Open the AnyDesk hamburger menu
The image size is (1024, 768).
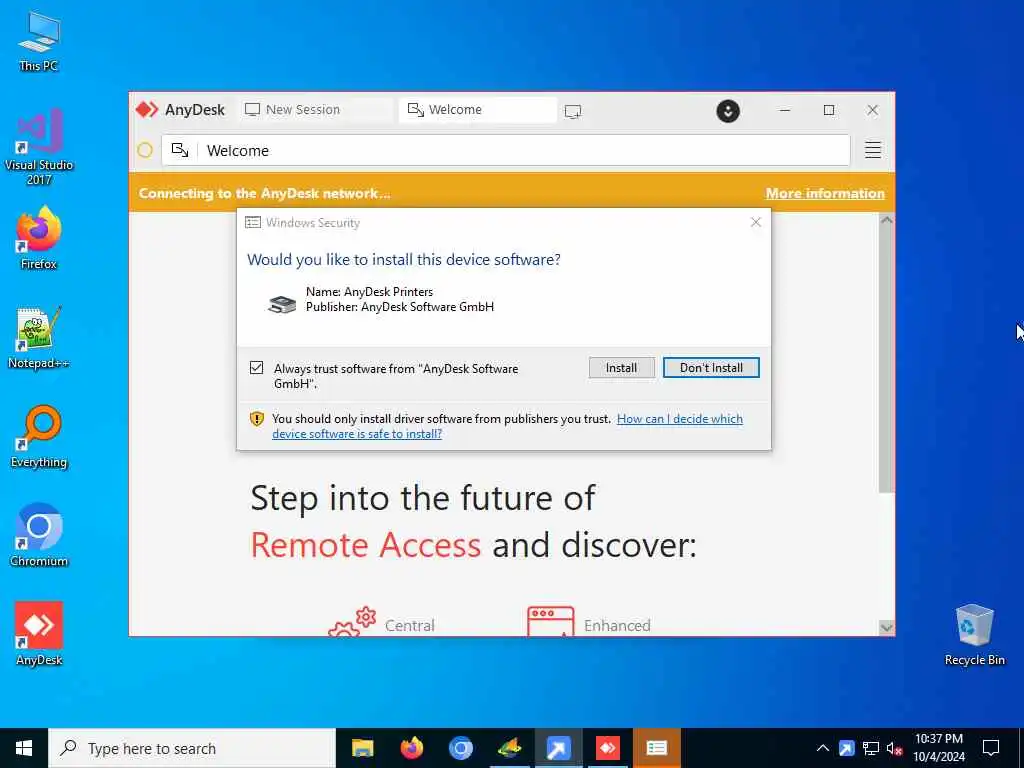[x=872, y=150]
